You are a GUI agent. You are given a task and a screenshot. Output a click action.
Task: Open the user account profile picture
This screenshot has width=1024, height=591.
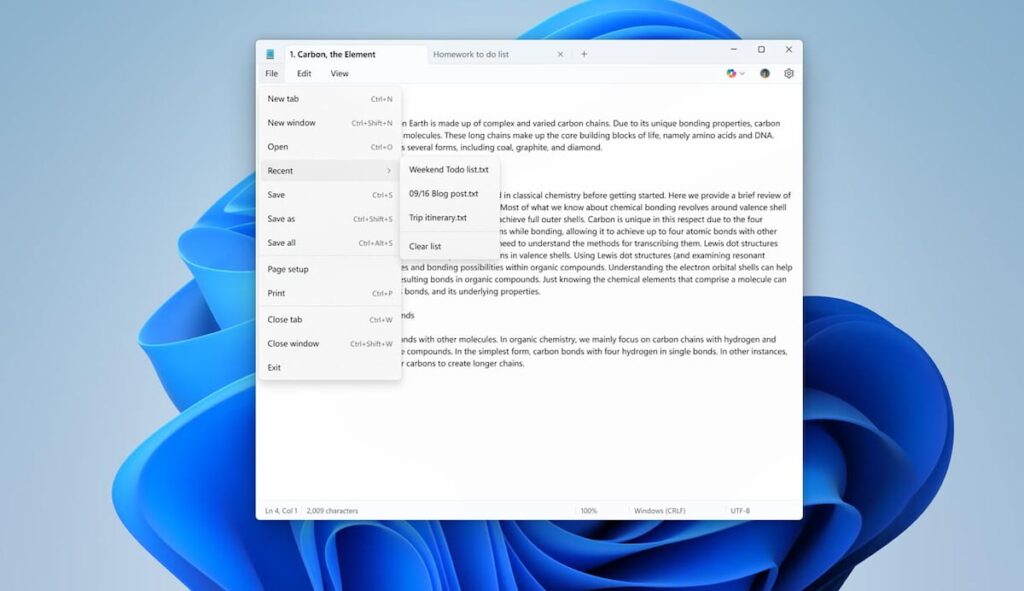(x=765, y=74)
